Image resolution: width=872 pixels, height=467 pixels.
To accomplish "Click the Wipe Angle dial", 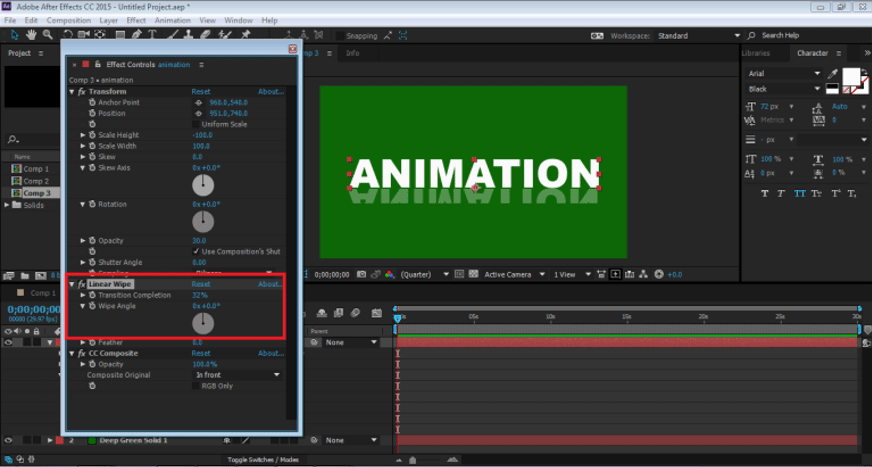I will point(203,324).
